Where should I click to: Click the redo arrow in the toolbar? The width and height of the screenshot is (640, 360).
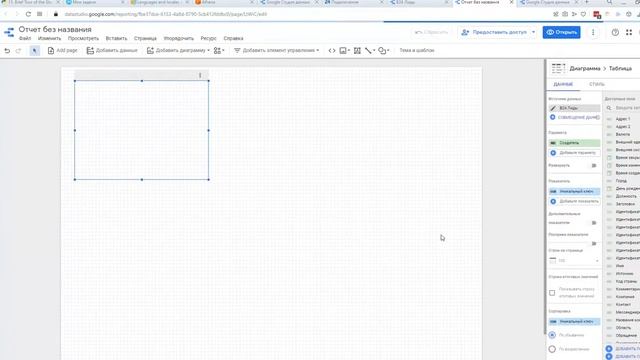pyautogui.click(x=18, y=51)
